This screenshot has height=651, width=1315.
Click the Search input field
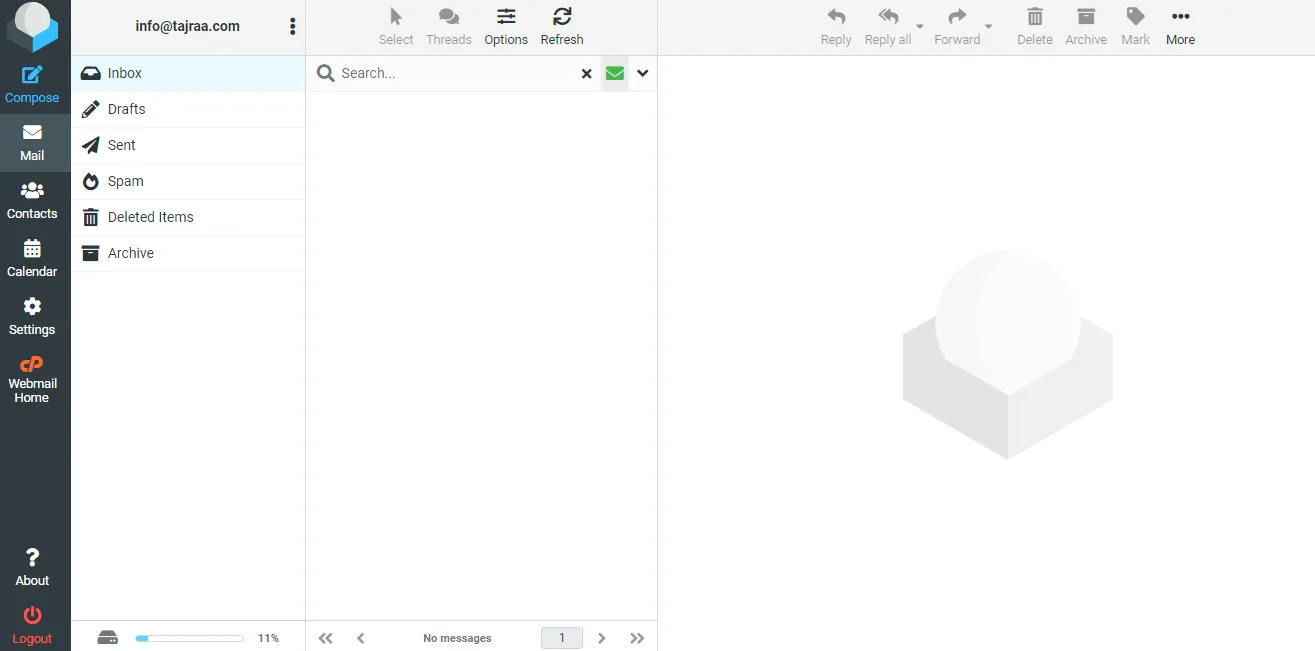(x=455, y=73)
